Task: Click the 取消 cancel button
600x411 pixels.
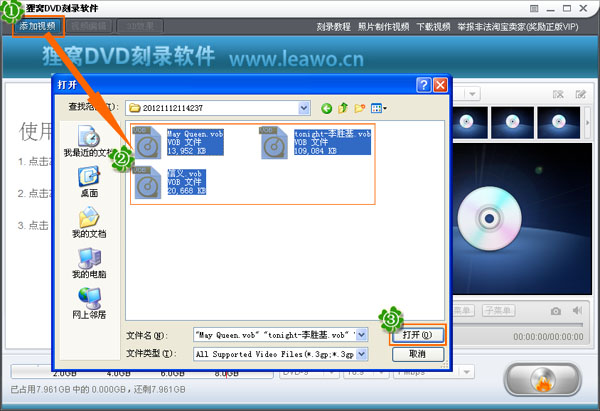Action: point(417,354)
